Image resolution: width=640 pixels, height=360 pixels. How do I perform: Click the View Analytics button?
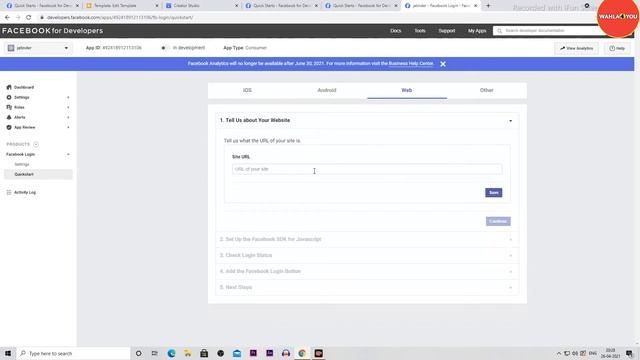point(576,48)
